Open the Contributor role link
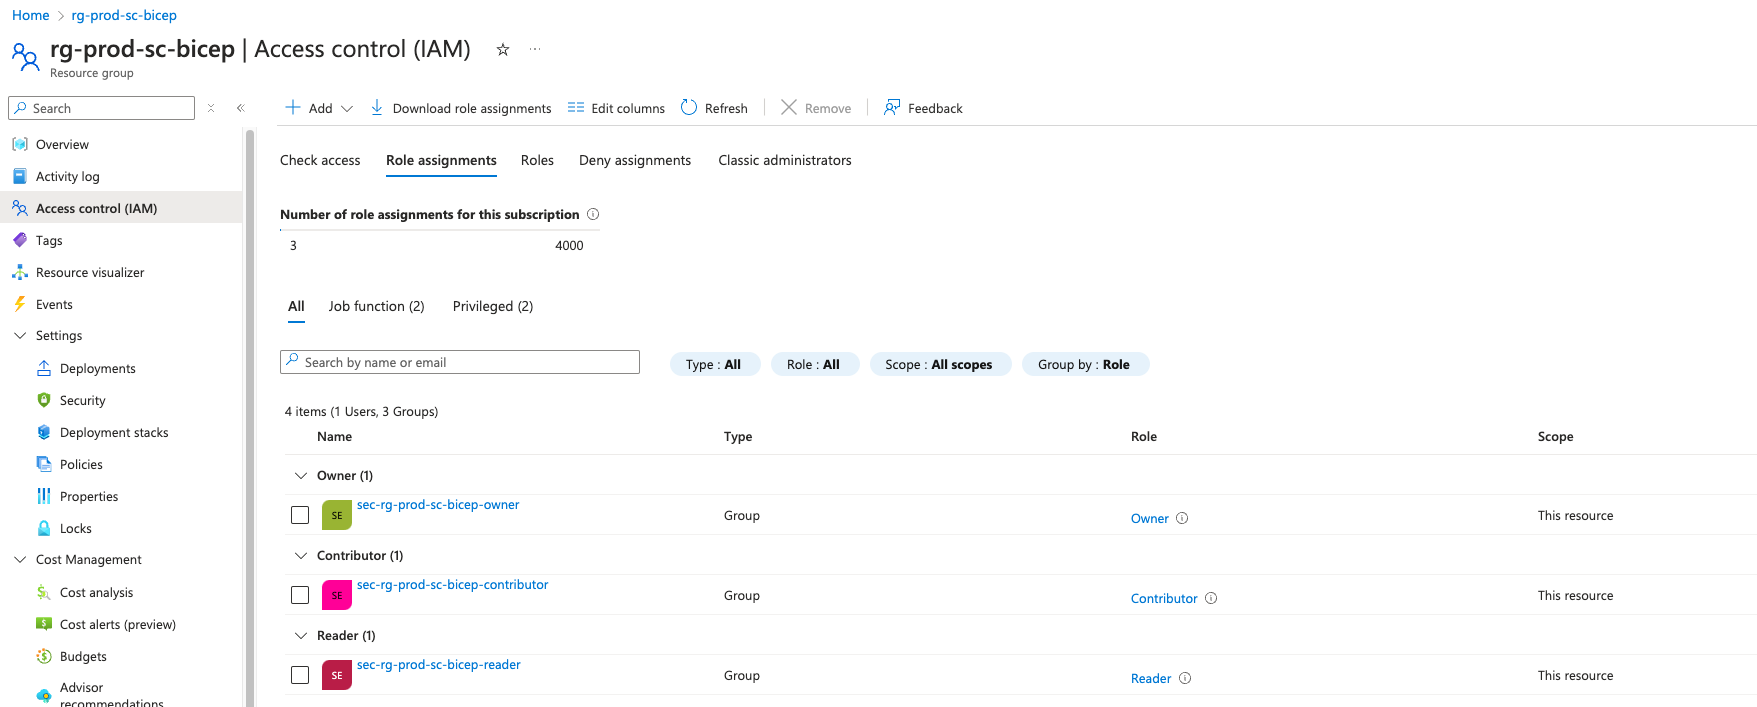This screenshot has width=1757, height=707. coord(1164,598)
